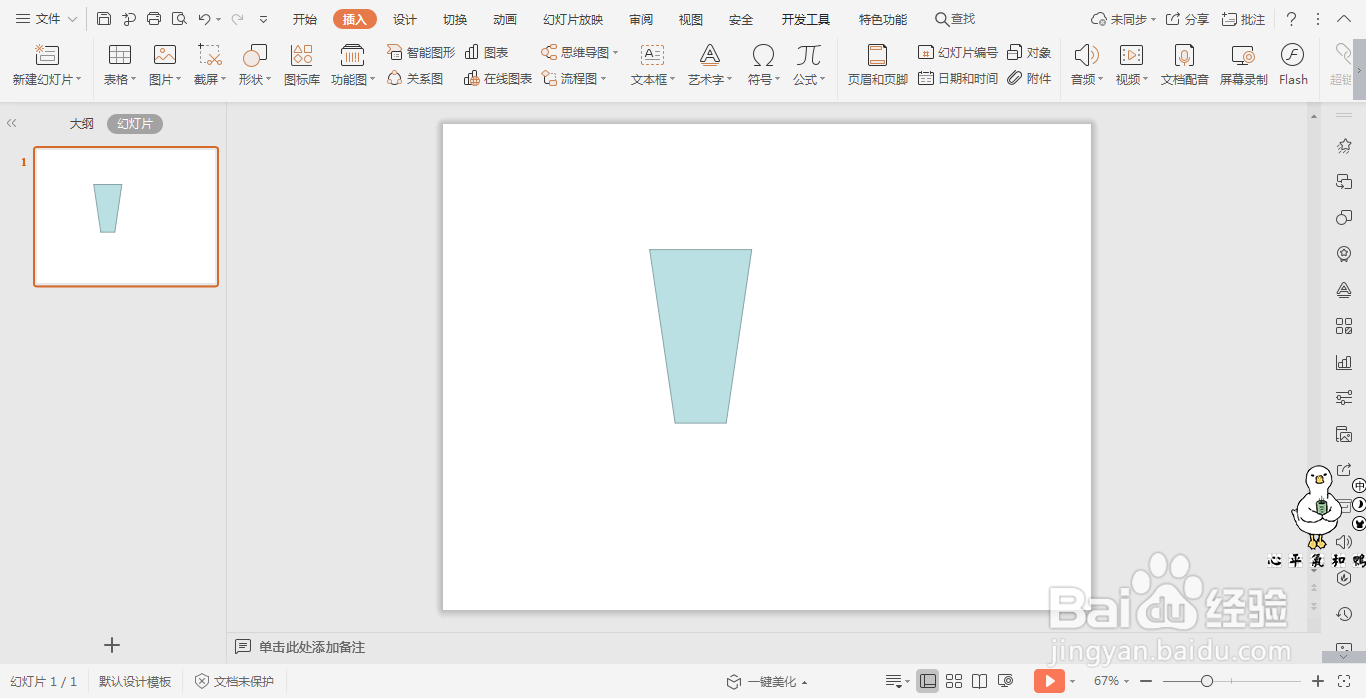Add a new slide with plus button
The height and width of the screenshot is (698, 1366).
coord(112,645)
